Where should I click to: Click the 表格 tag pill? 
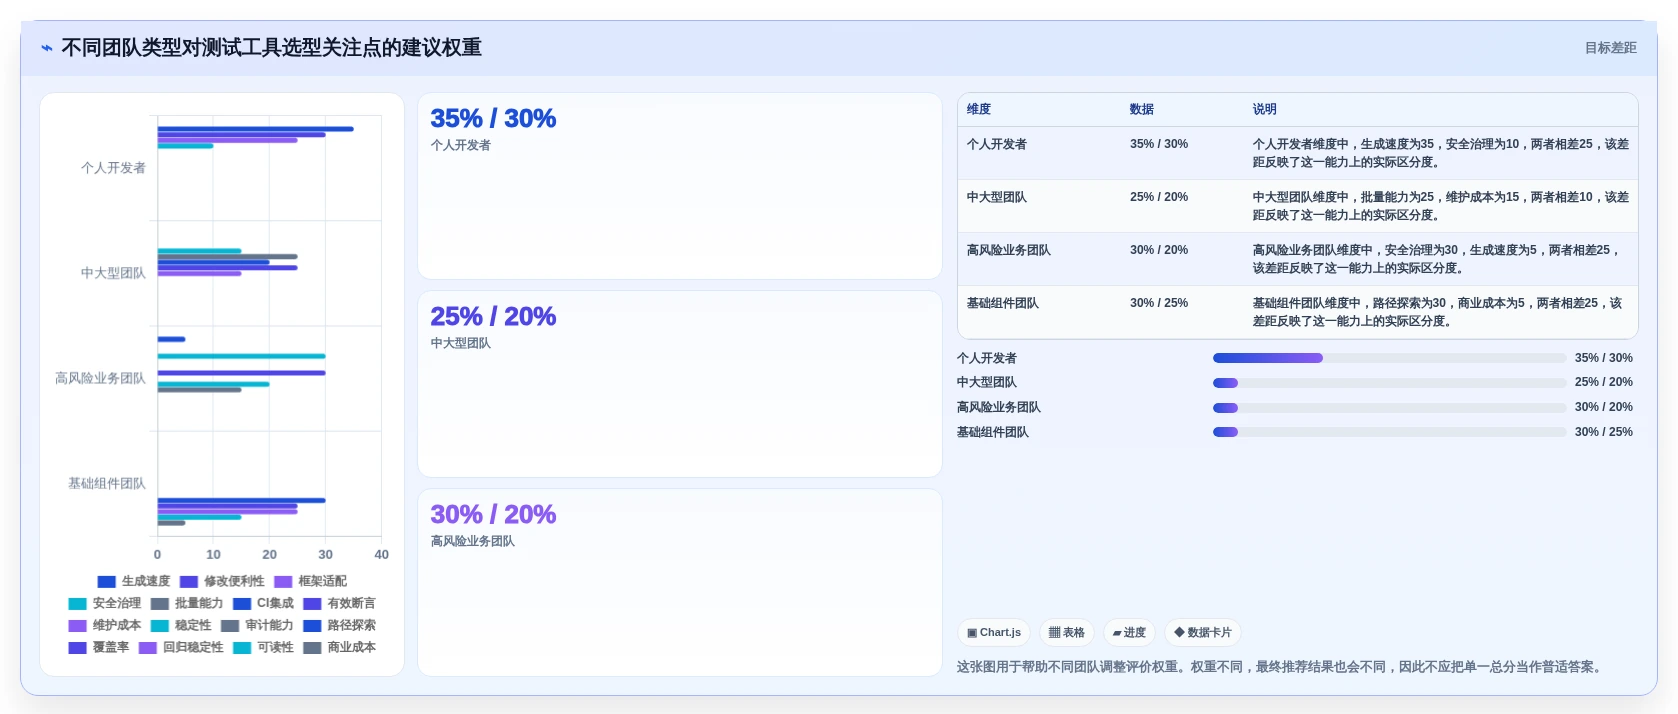tap(1066, 632)
